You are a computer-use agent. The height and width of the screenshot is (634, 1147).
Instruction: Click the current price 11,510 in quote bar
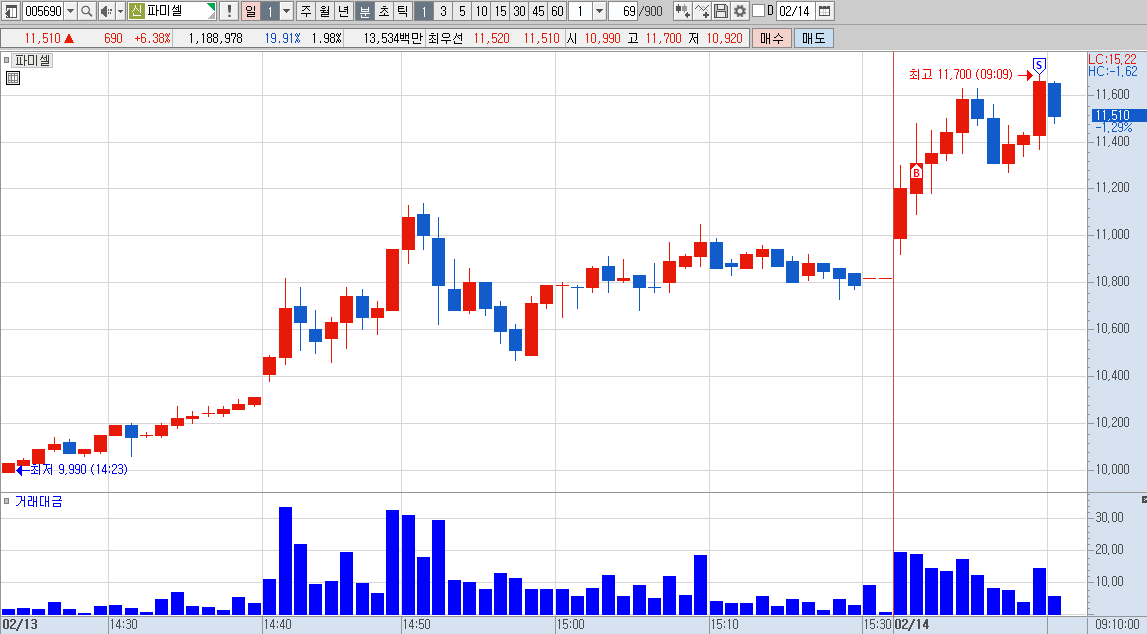pyautogui.click(x=42, y=38)
